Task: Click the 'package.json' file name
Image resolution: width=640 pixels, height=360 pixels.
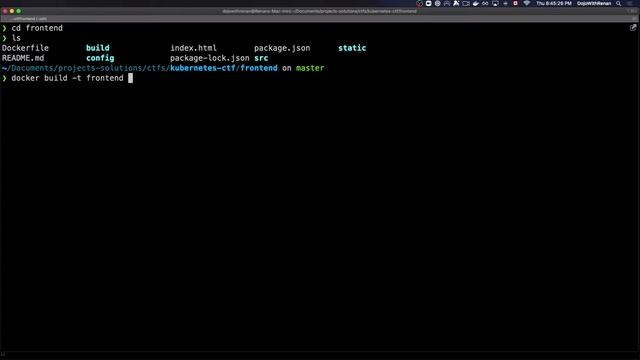Action: 282,48
